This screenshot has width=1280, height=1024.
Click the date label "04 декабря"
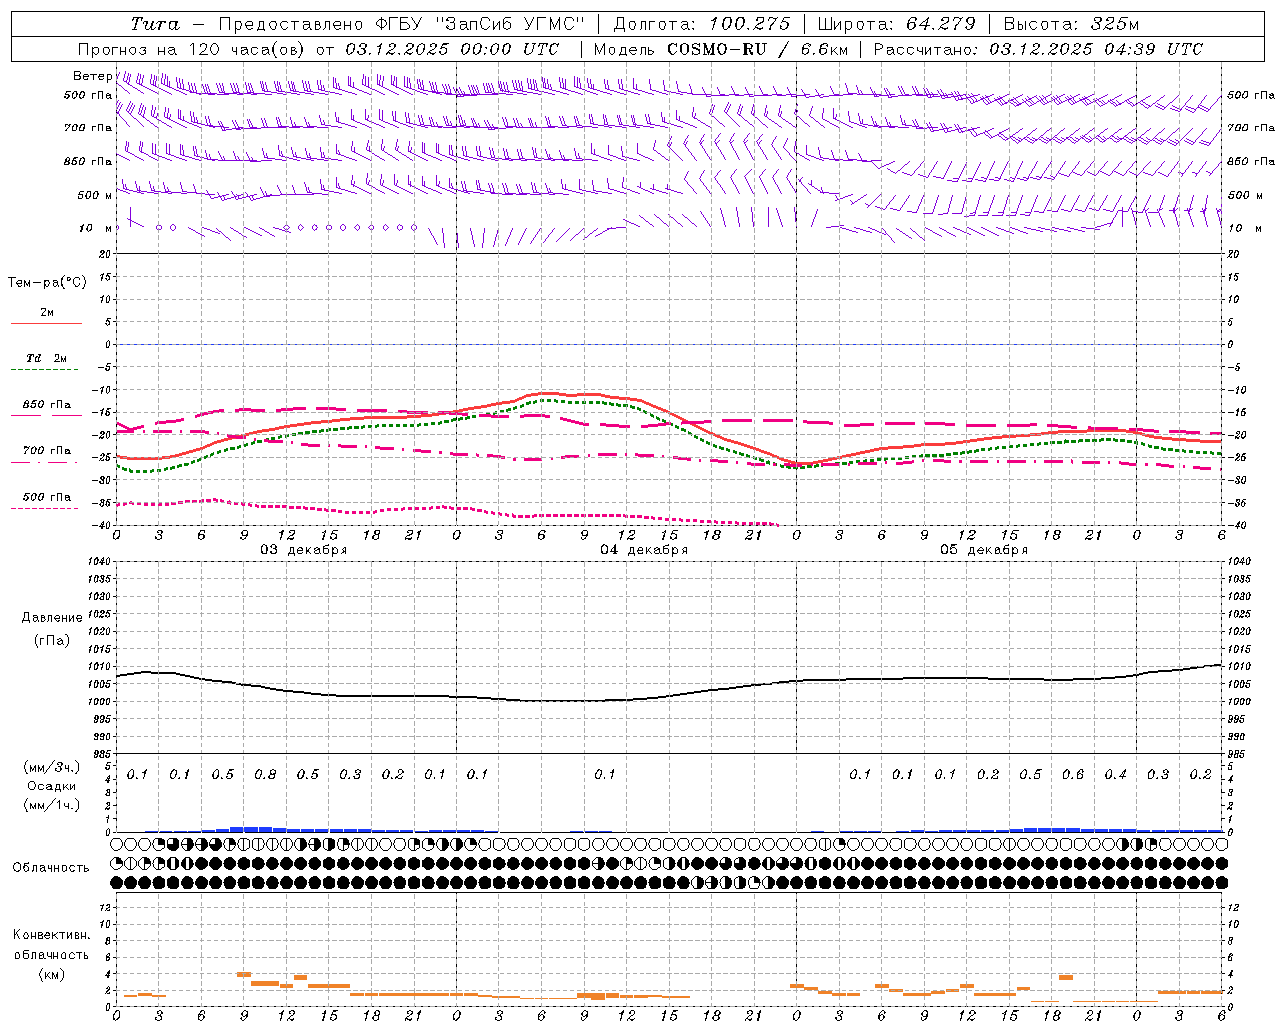coord(644,550)
